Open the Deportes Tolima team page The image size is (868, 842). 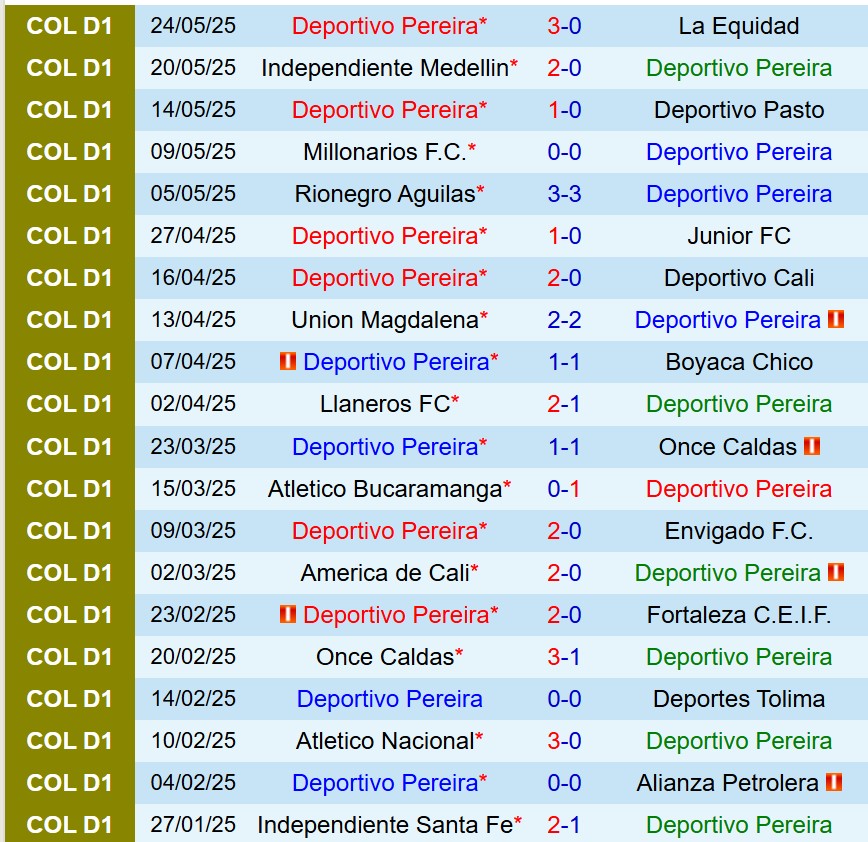click(738, 698)
